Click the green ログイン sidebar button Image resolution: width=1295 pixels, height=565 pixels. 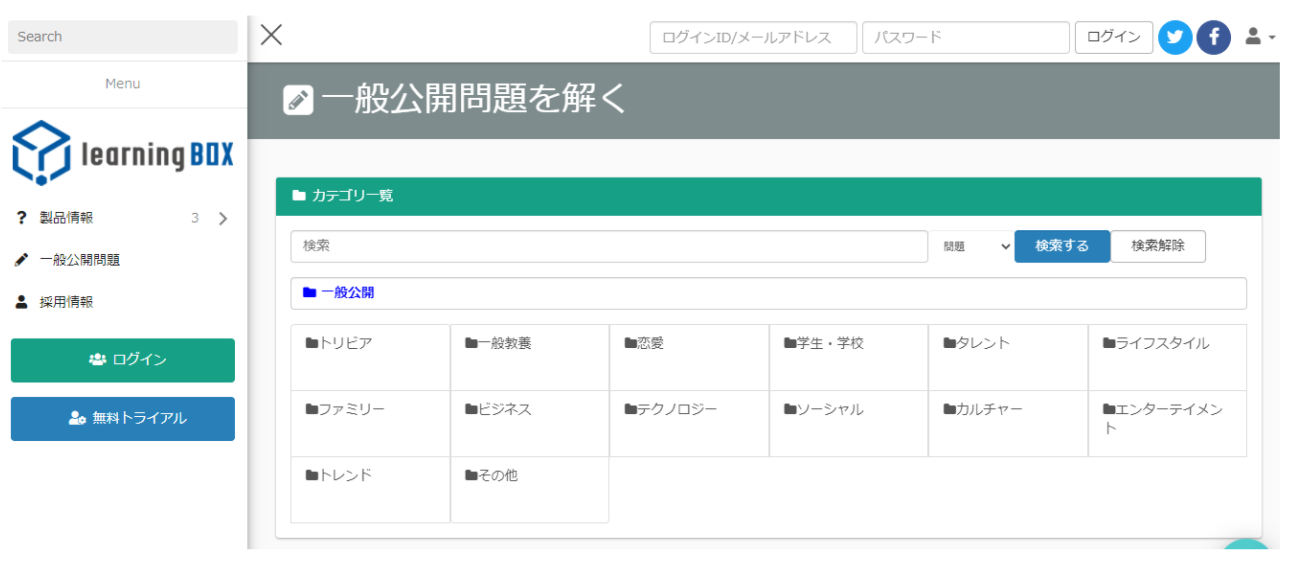[x=123, y=360]
